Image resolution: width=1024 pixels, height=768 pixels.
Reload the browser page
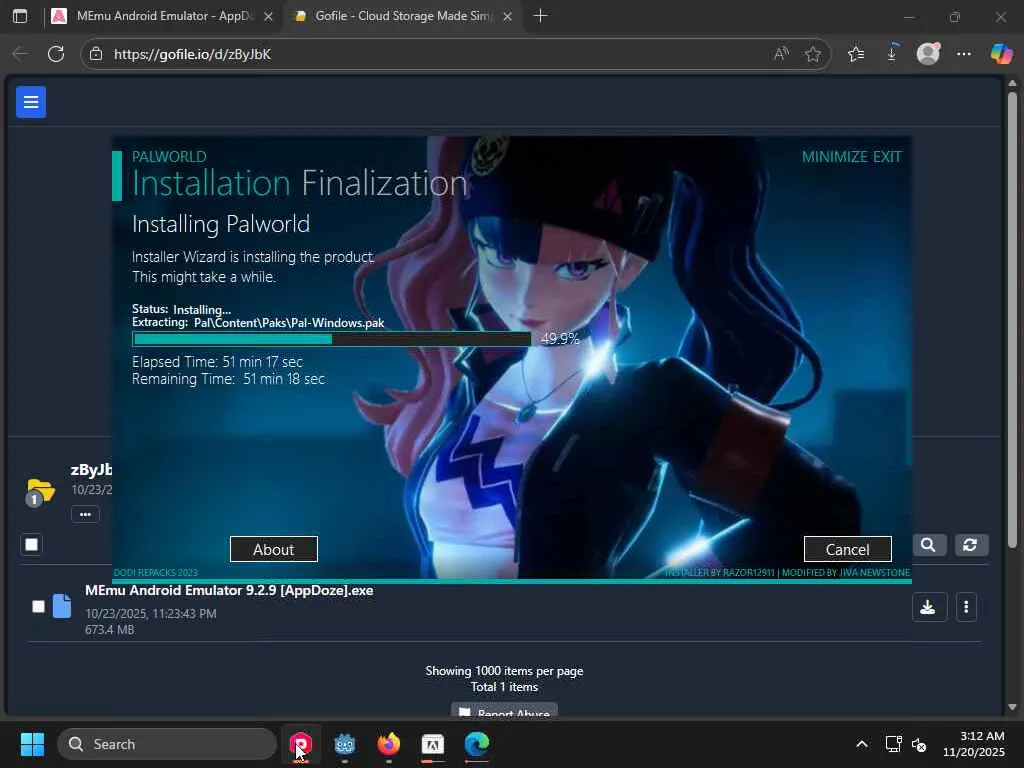coord(56,54)
